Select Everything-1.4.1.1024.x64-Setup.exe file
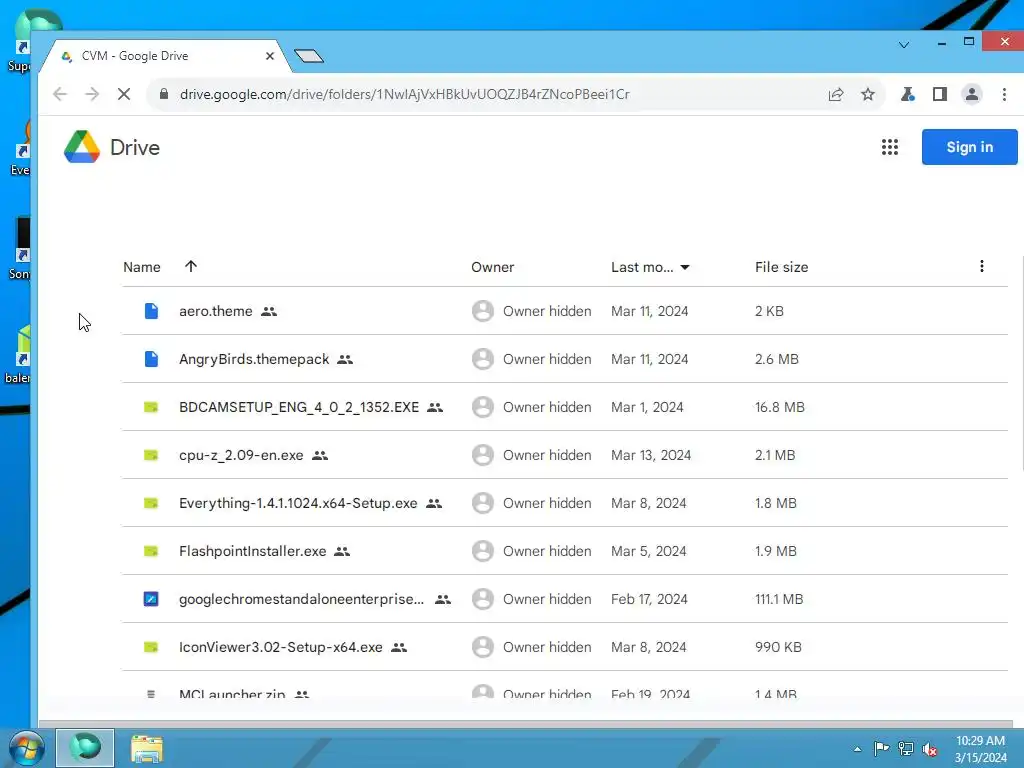Image resolution: width=1024 pixels, height=768 pixels. [x=564, y=503]
